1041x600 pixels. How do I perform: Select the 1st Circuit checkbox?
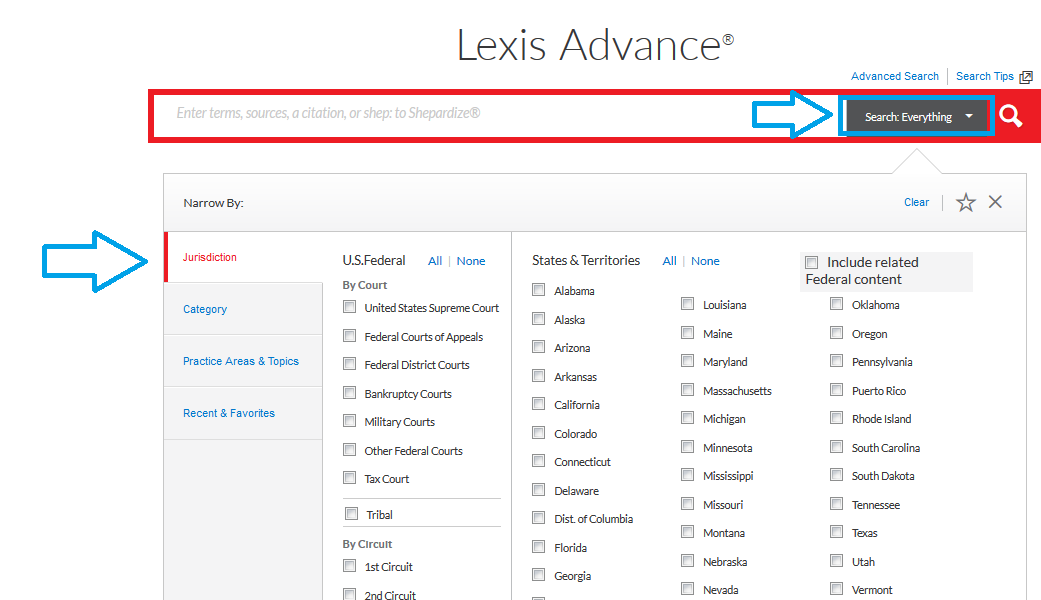tap(349, 566)
